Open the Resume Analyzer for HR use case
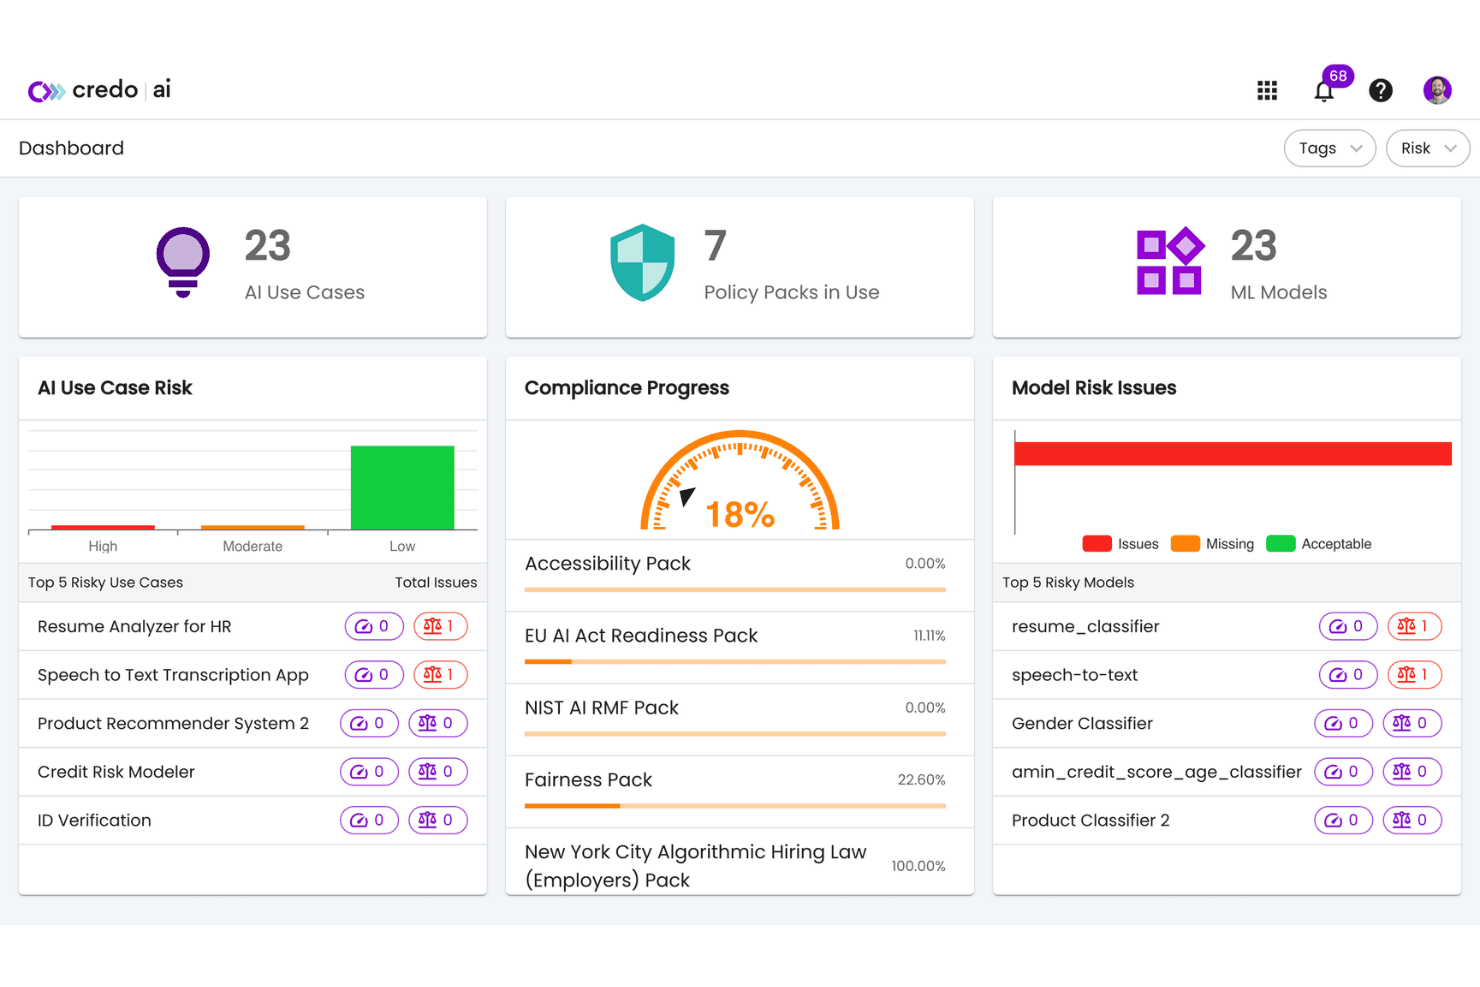Viewport: 1480px width, 987px height. pyautogui.click(x=134, y=626)
